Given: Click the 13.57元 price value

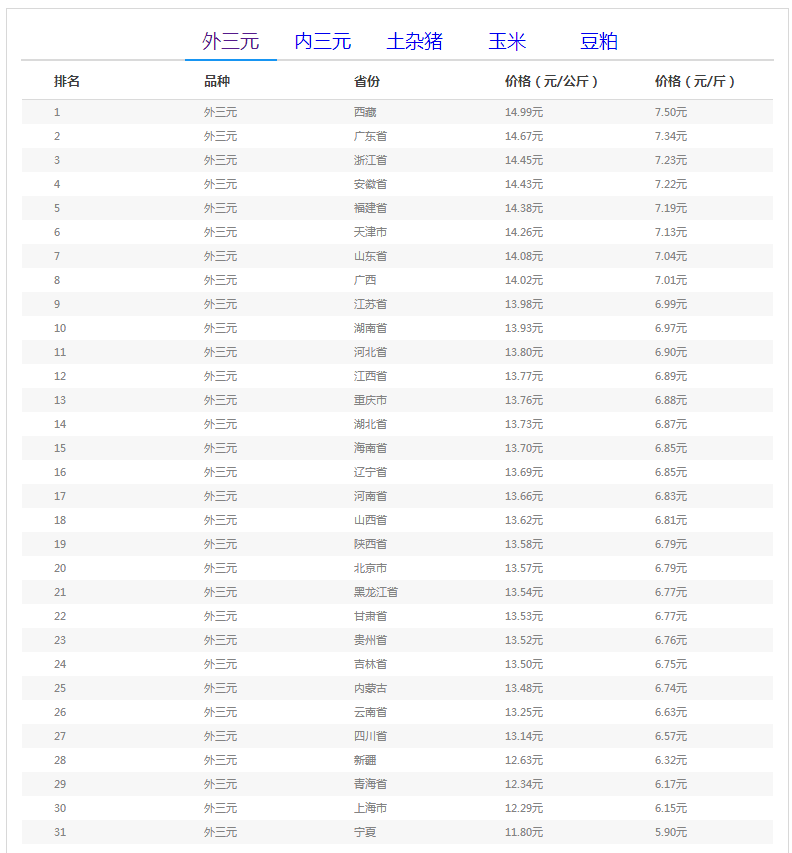Looking at the screenshot, I should pyautogui.click(x=524, y=568).
